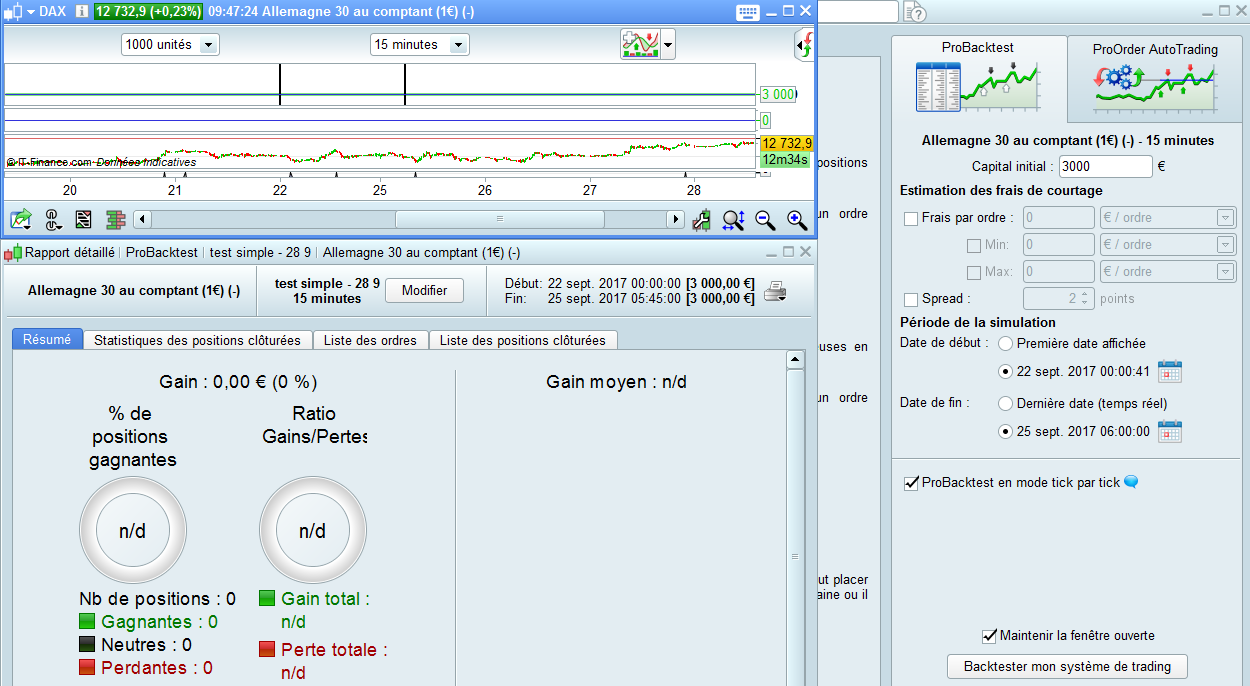Screen dimensions: 1250x686
Task: Switch to the Résumé tab
Action: 47,340
